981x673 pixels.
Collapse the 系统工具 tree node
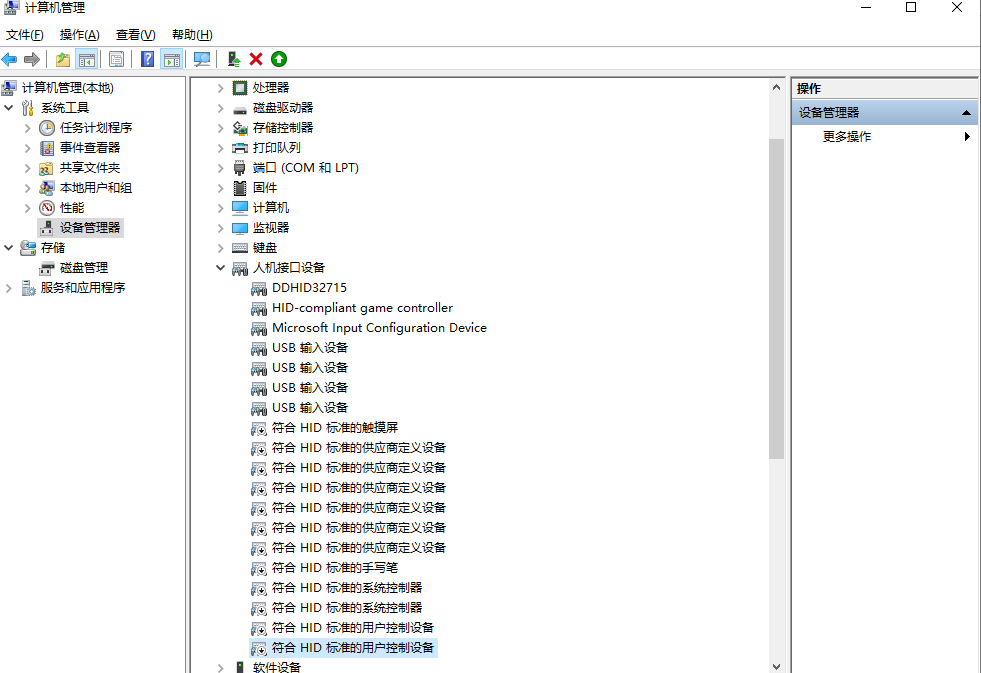coord(9,108)
